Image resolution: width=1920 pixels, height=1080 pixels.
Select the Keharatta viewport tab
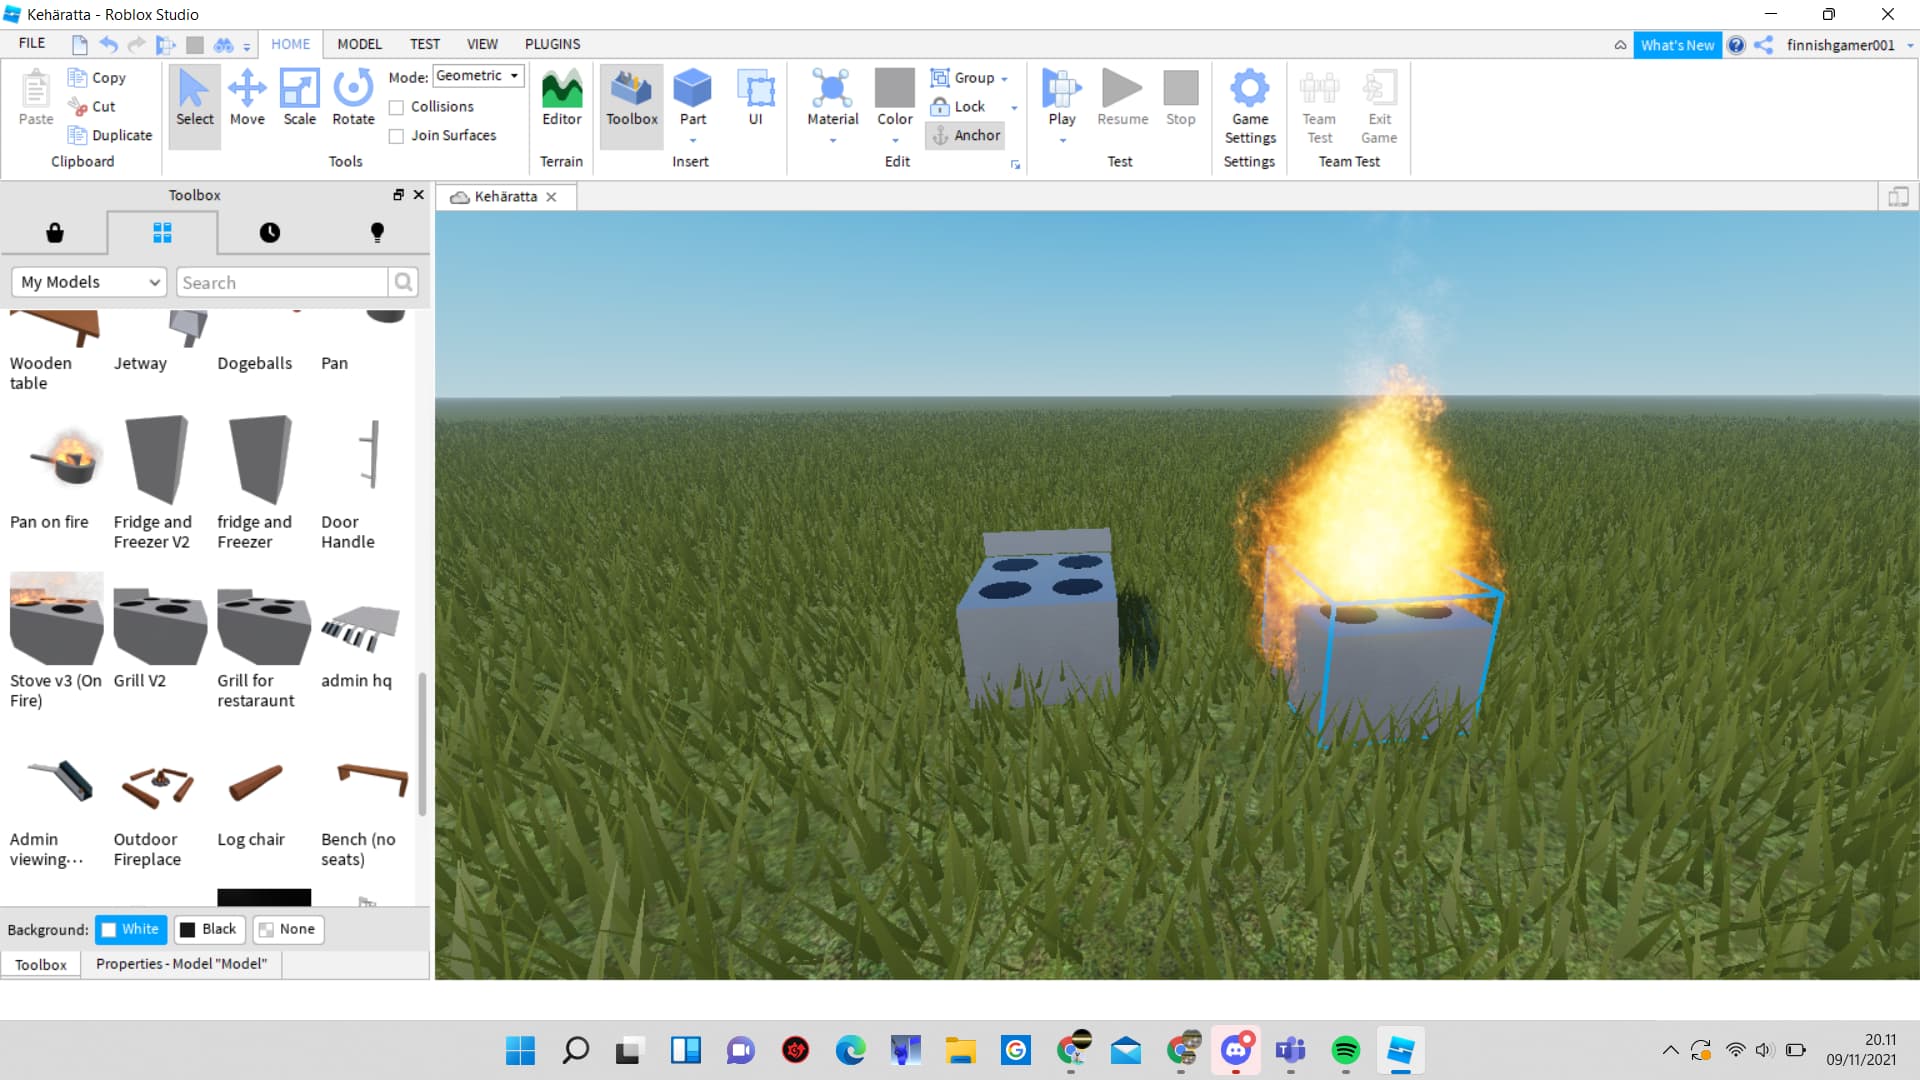505,197
